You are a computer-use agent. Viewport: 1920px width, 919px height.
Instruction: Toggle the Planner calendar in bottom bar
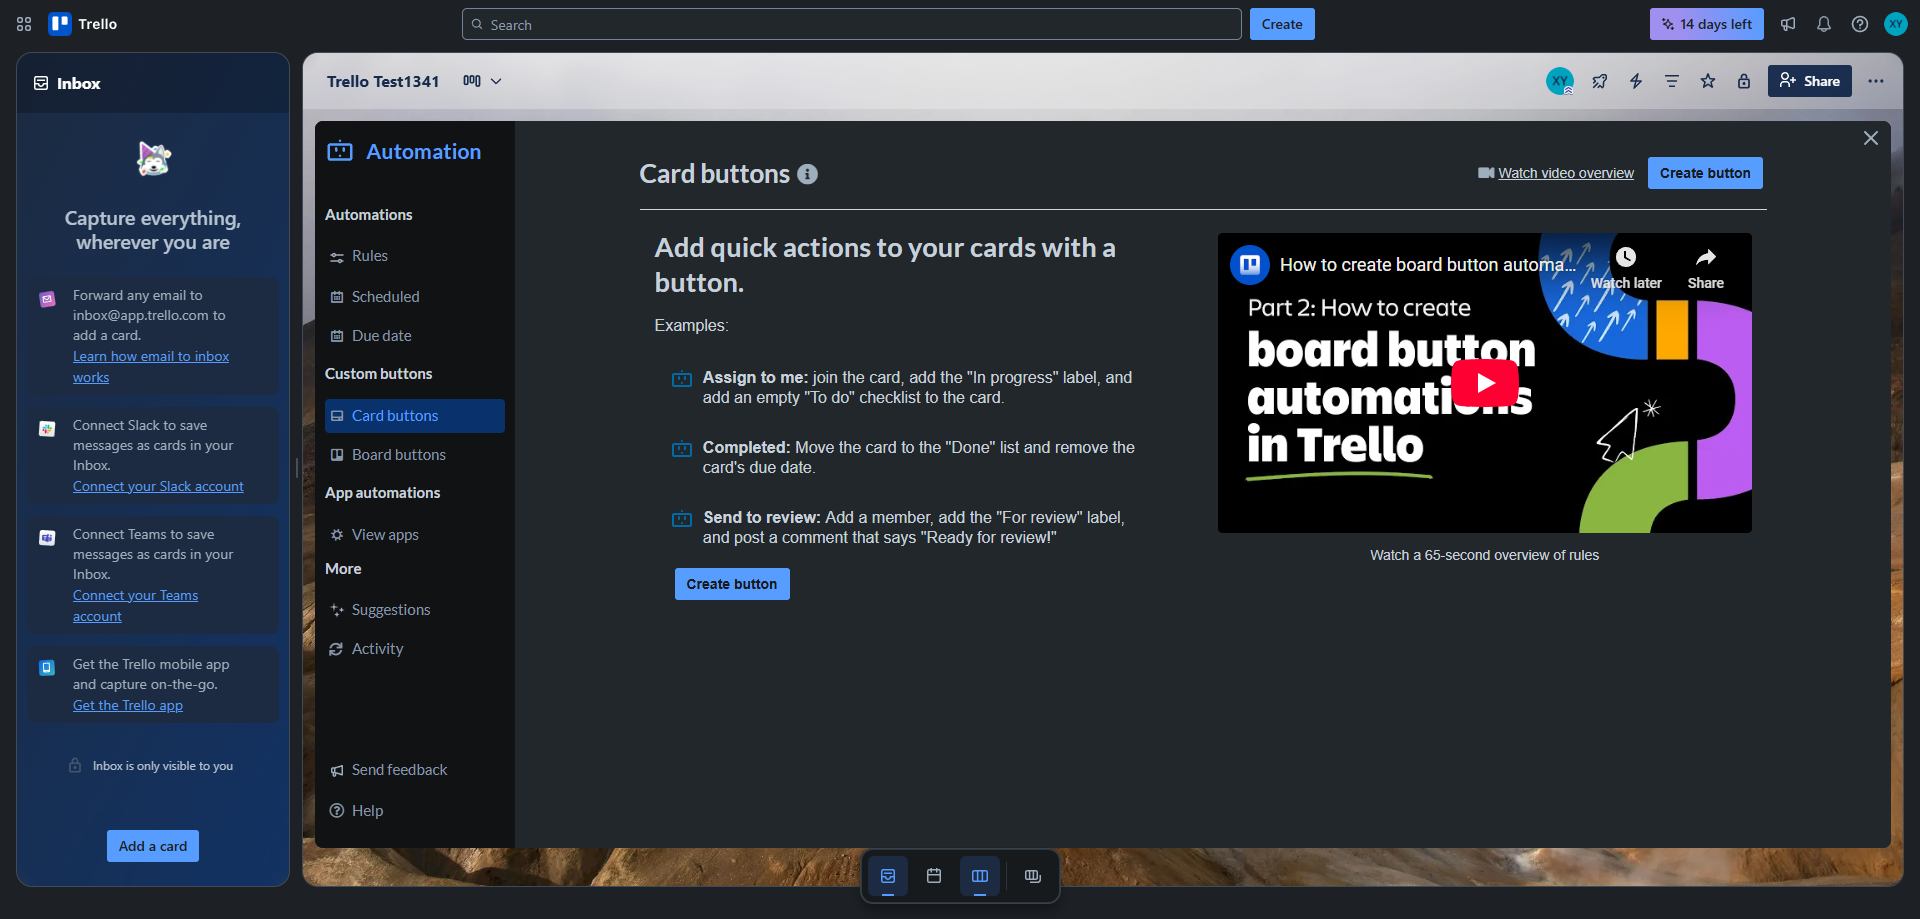[x=934, y=876]
